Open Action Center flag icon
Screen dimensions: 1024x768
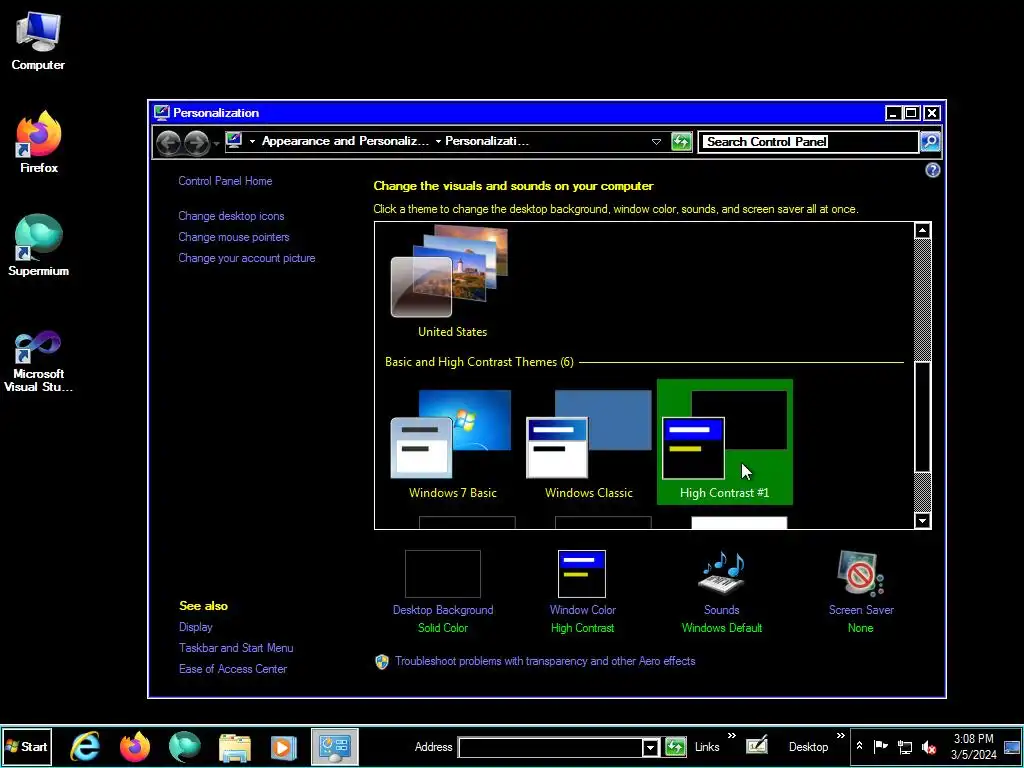(x=880, y=746)
